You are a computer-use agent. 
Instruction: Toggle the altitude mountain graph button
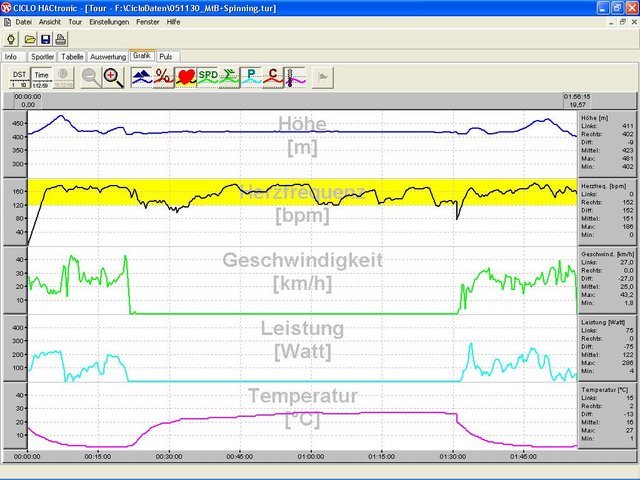(x=142, y=78)
